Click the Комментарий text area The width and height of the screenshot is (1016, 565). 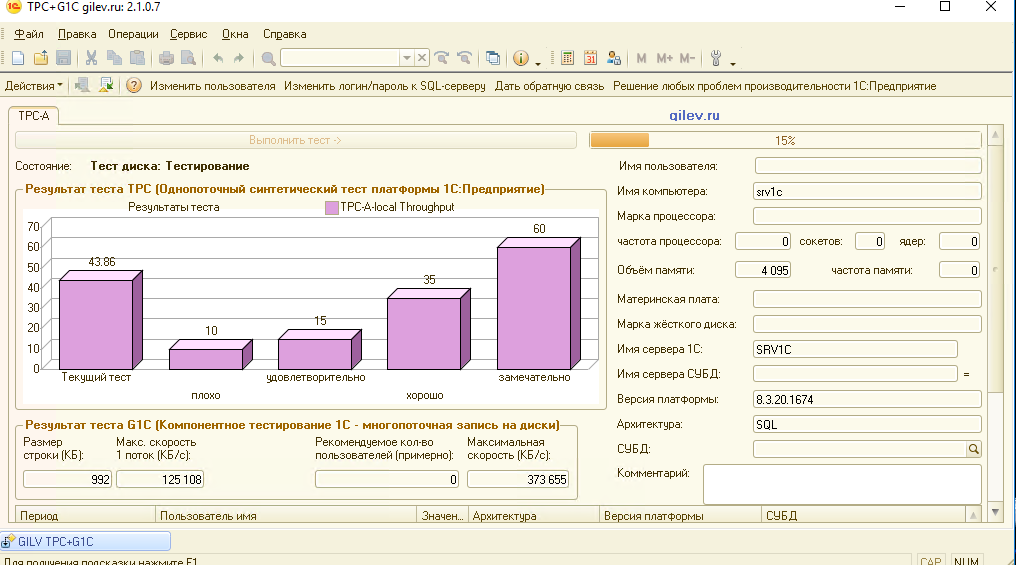pyautogui.click(x=842, y=483)
